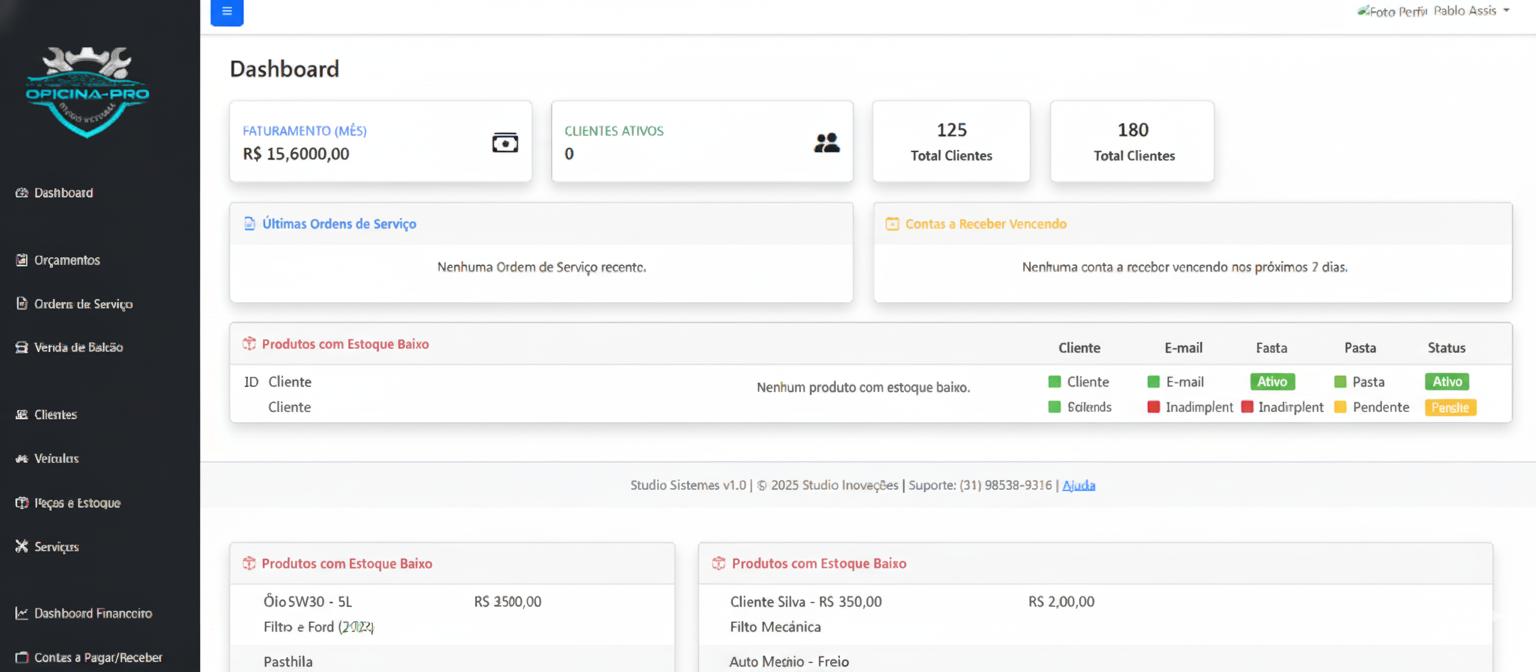Open Contas a Pagar/Receber in the sidebar
The height and width of the screenshot is (672, 1536).
tap(89, 658)
